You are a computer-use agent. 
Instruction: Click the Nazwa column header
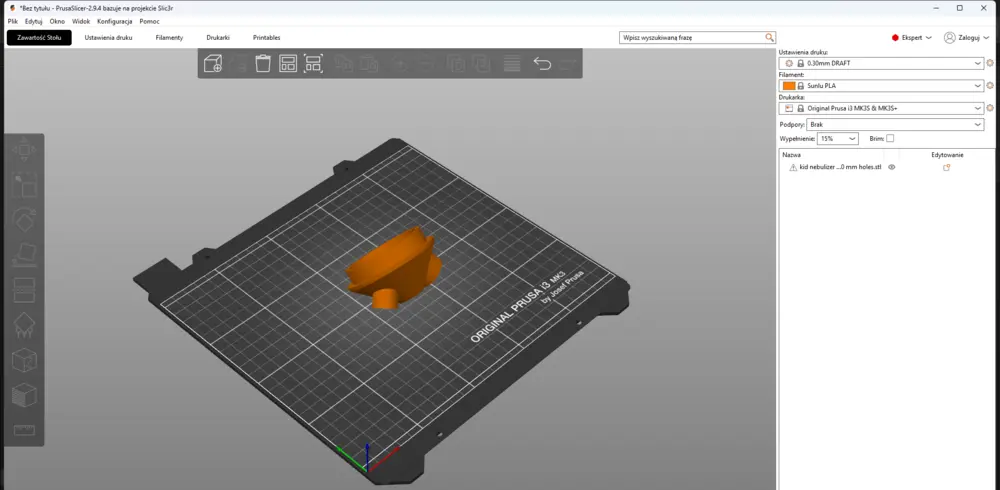[791, 154]
